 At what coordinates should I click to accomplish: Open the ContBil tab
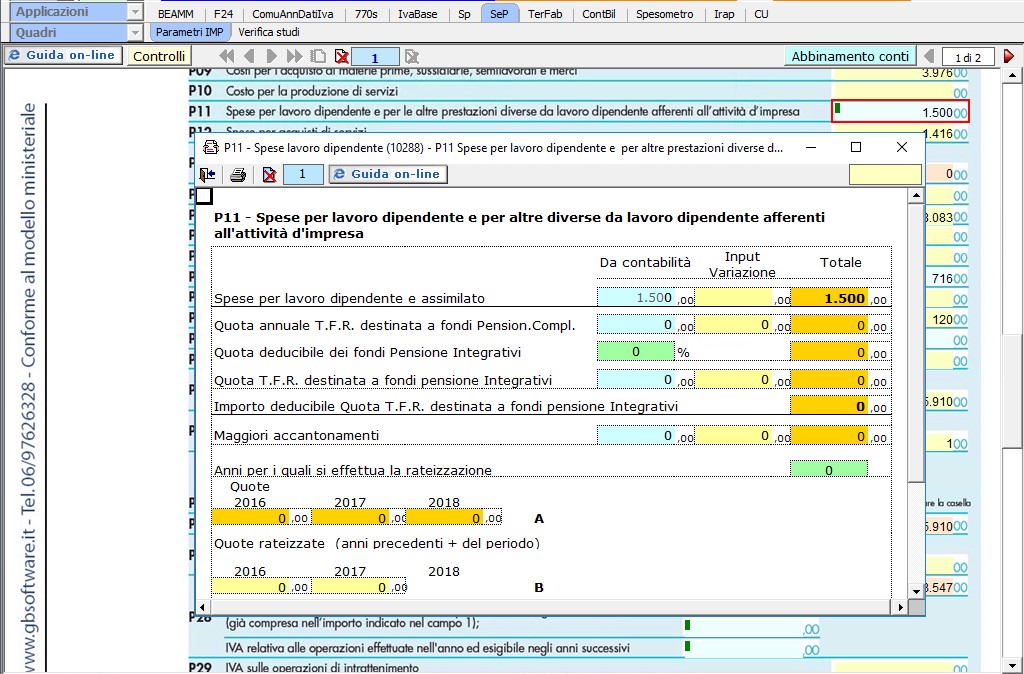point(599,14)
